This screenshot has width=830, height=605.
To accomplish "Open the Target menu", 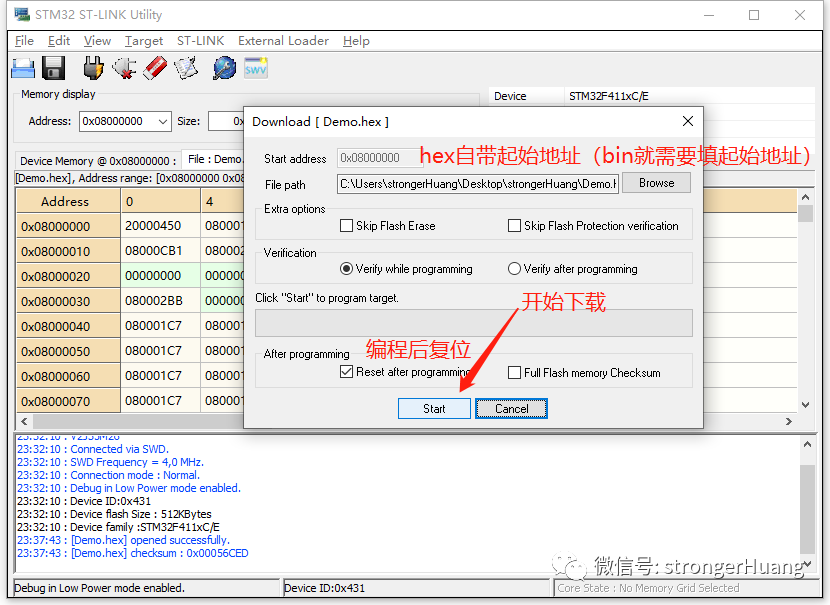I will click(144, 41).
